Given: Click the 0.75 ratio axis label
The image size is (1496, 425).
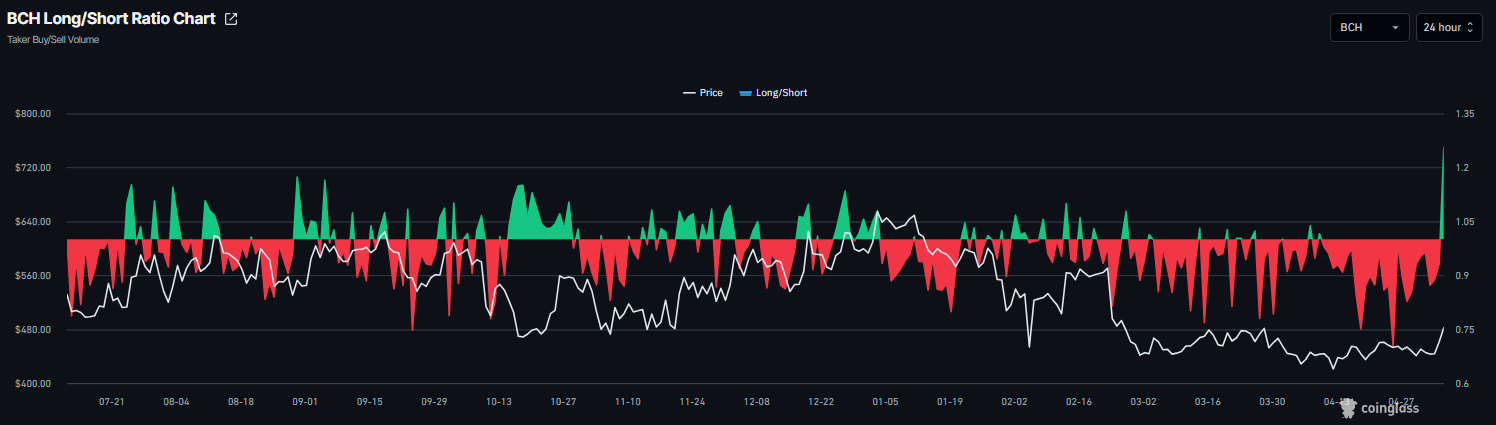Looking at the screenshot, I should click(x=1465, y=330).
